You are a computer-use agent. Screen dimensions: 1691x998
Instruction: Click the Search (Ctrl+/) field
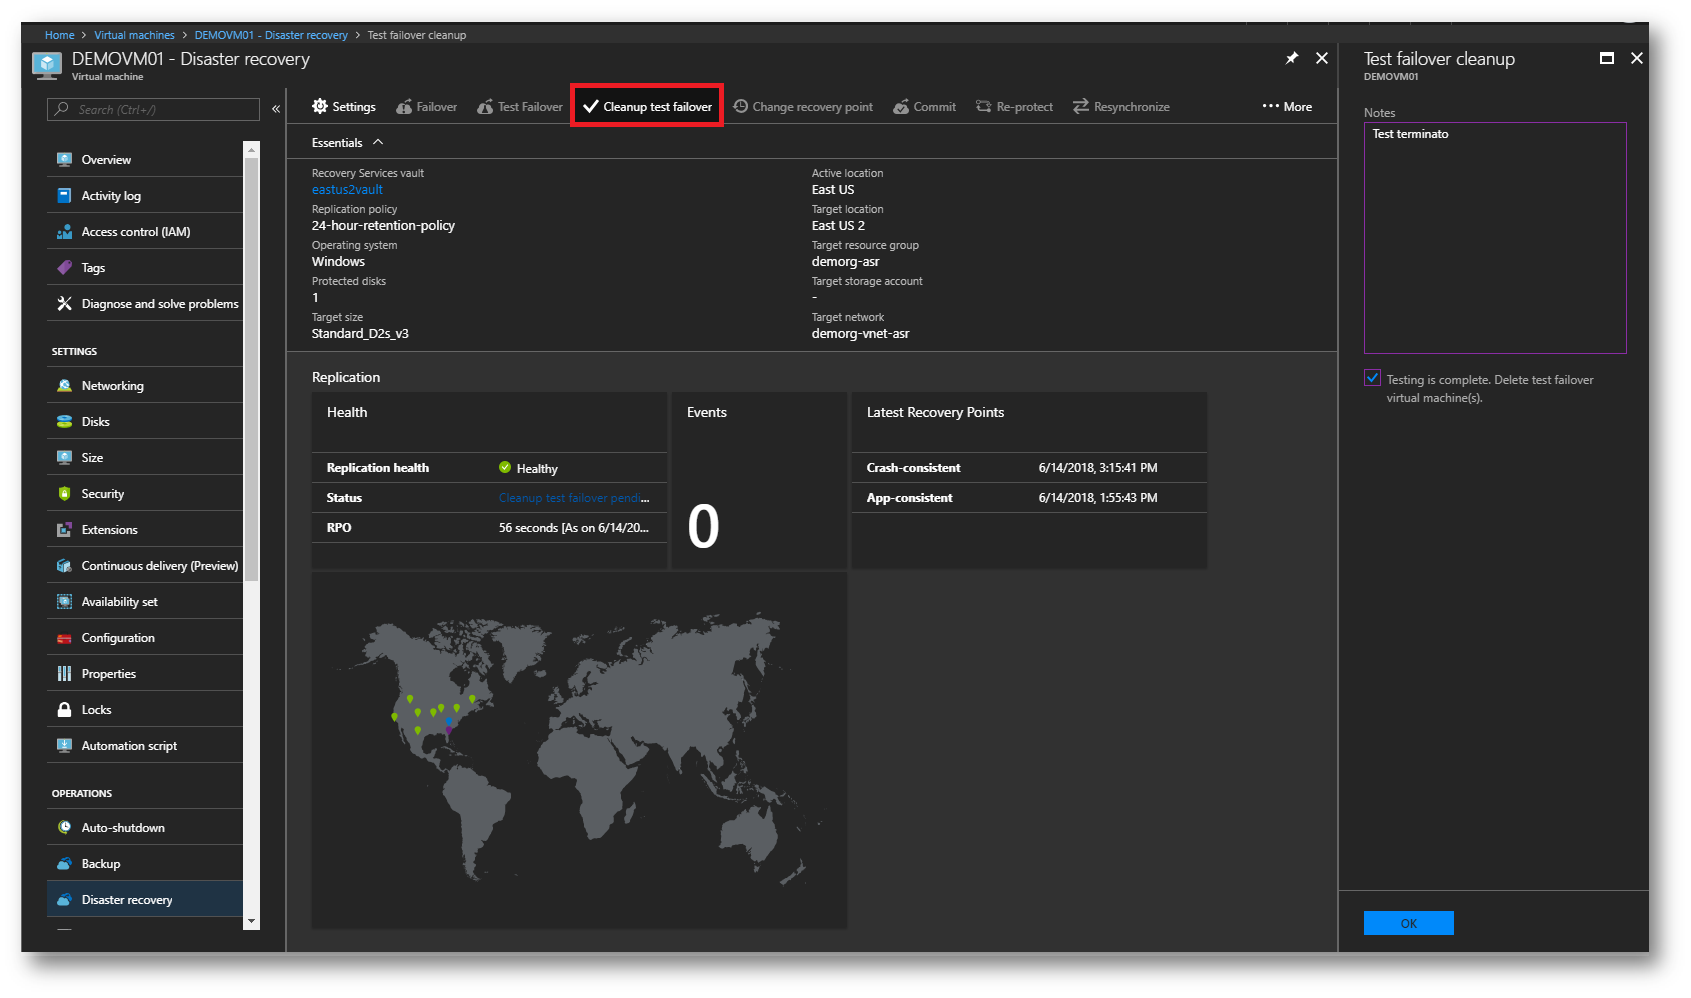153,109
